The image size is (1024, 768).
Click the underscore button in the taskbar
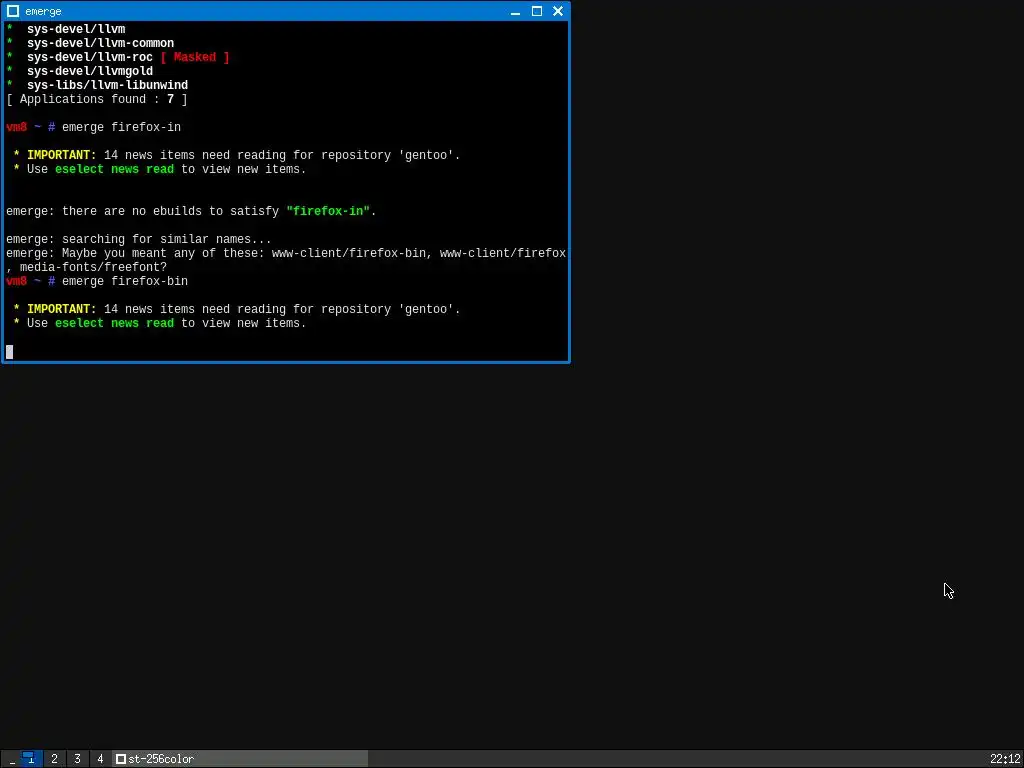tap(12, 759)
